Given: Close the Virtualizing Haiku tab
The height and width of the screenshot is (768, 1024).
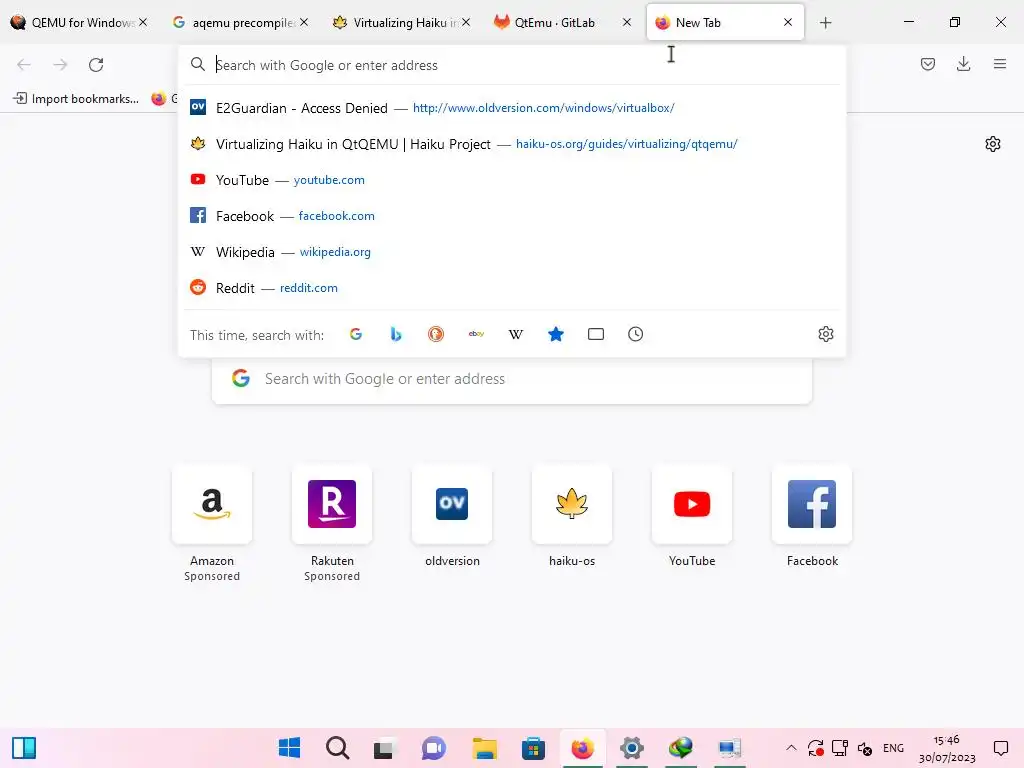Looking at the screenshot, I should click(x=466, y=22).
